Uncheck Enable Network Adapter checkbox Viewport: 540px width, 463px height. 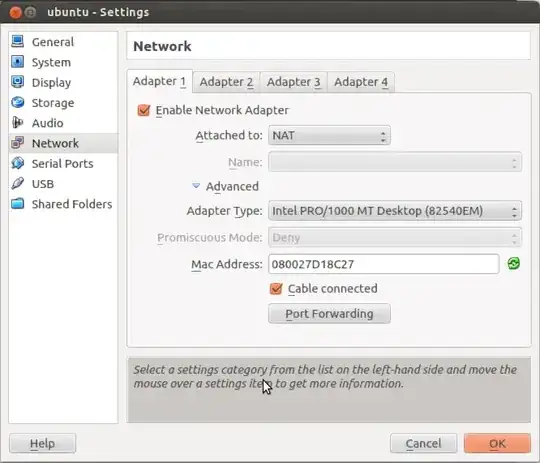click(144, 110)
